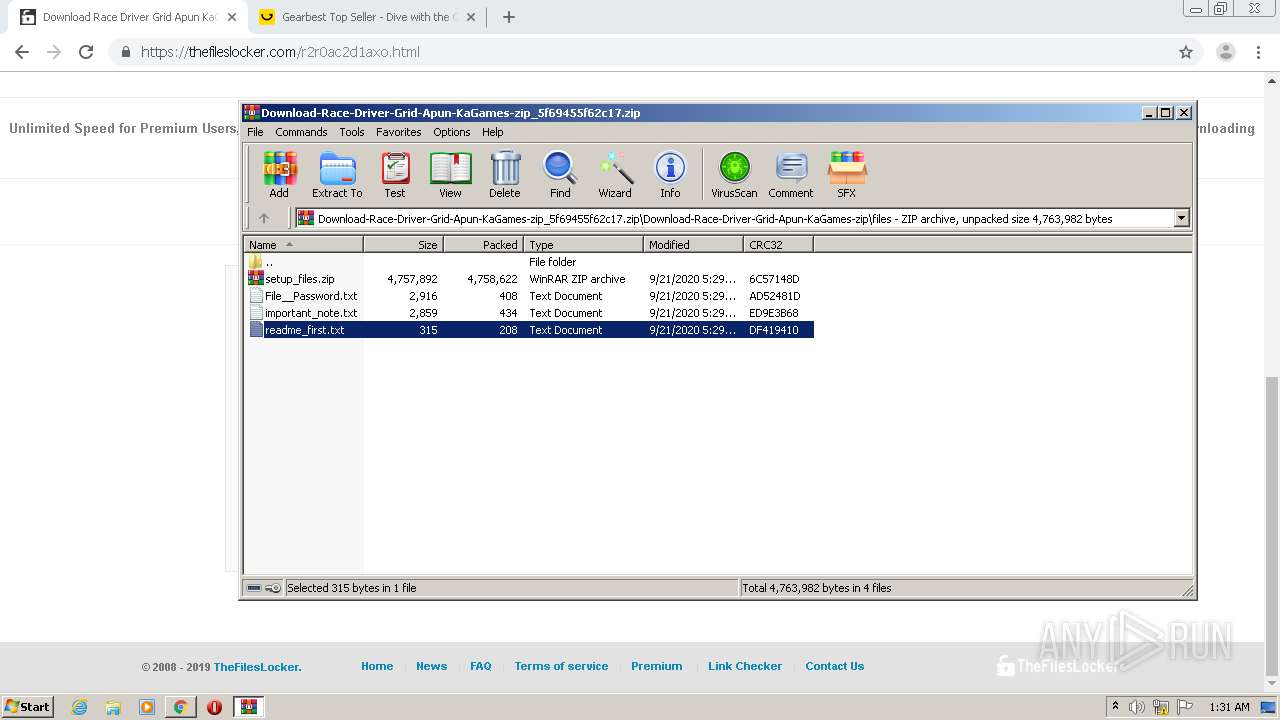Sort by the Modified column header
The height and width of the screenshot is (720, 1280).
[693, 244]
